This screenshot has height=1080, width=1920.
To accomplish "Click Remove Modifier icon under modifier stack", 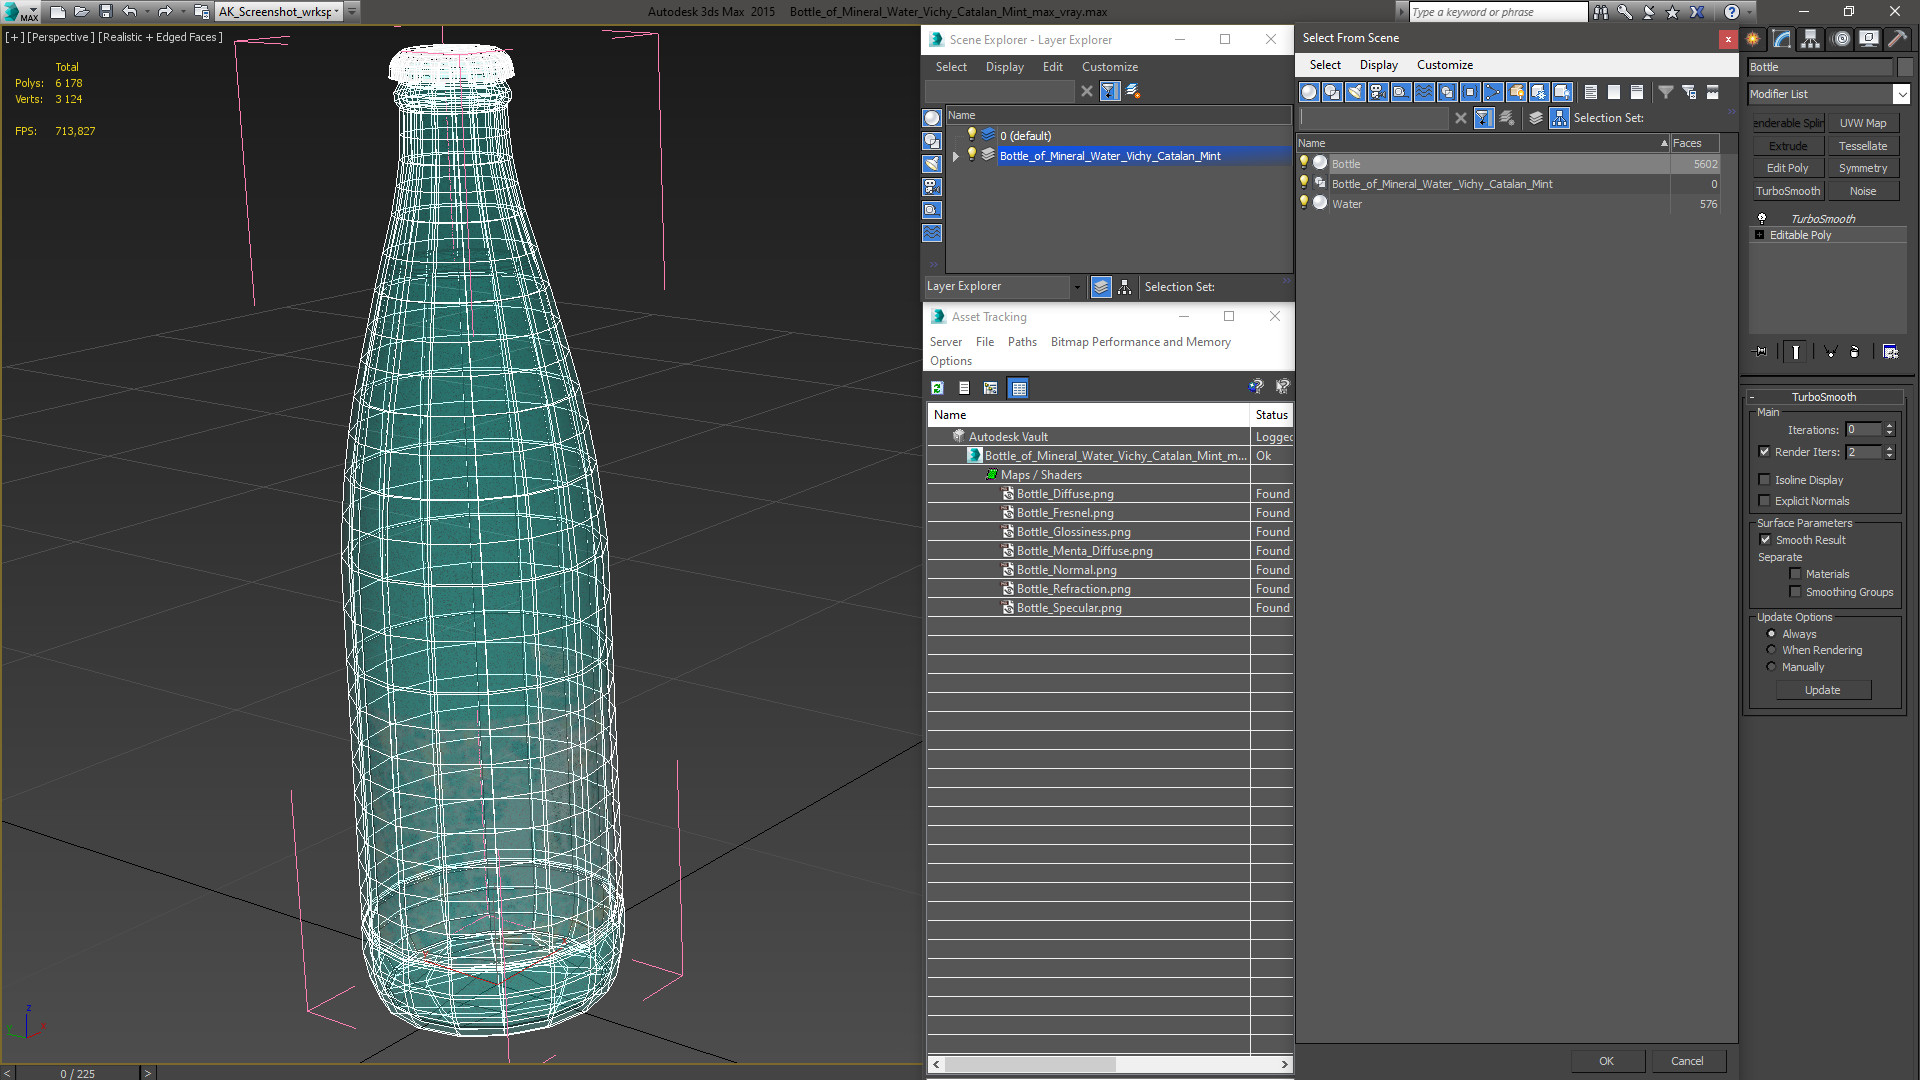I will coord(1855,352).
